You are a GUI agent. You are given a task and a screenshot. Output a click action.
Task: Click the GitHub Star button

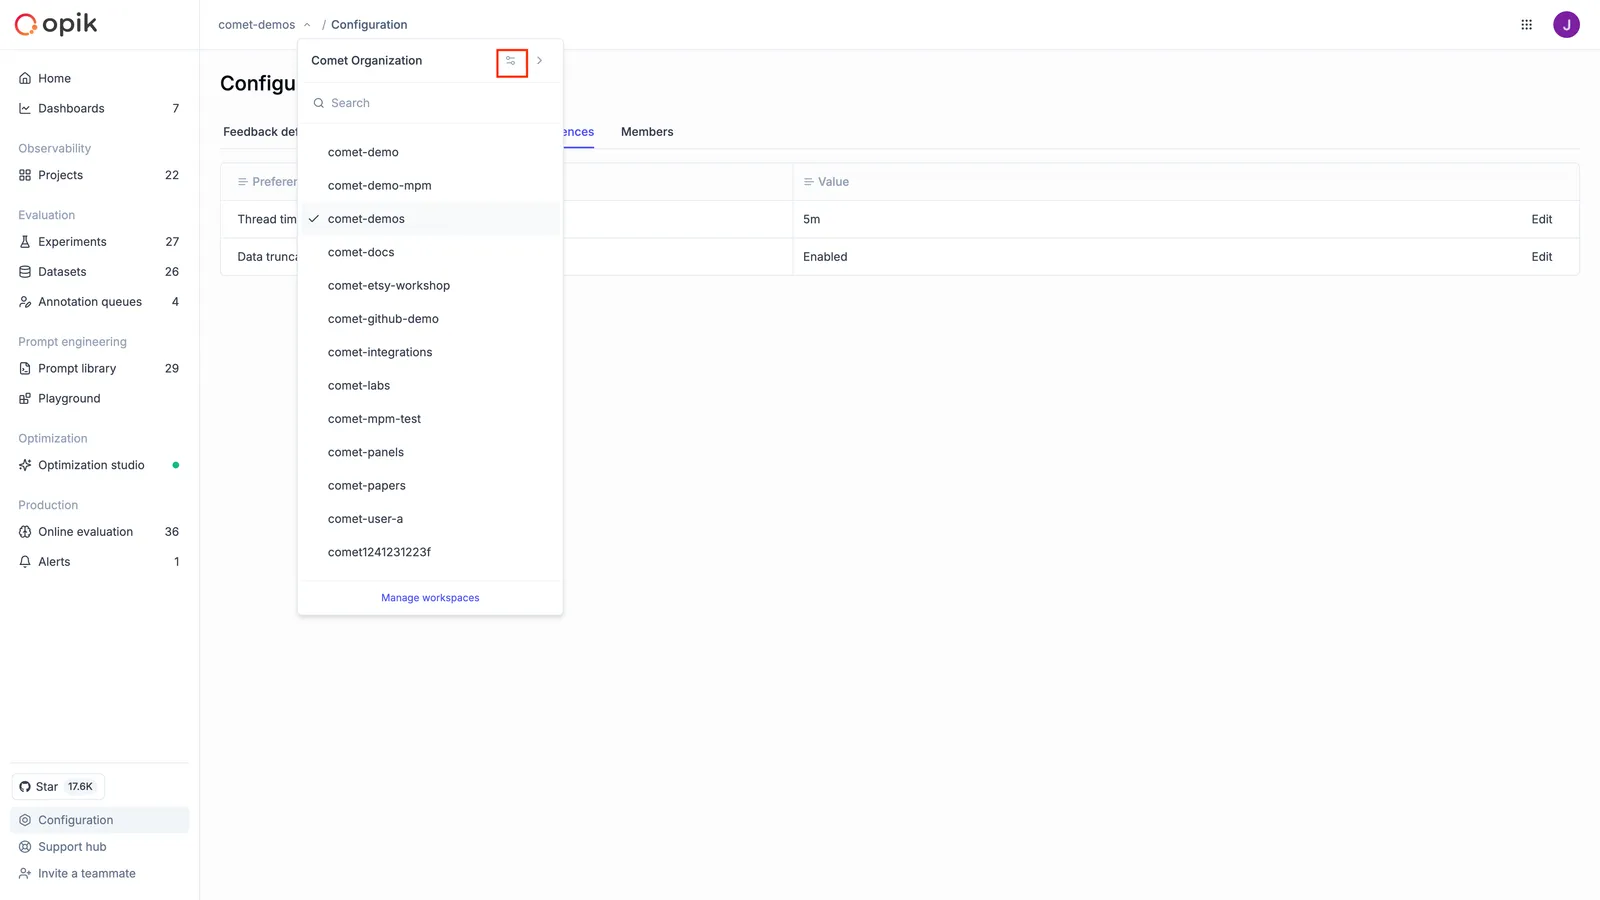[58, 787]
